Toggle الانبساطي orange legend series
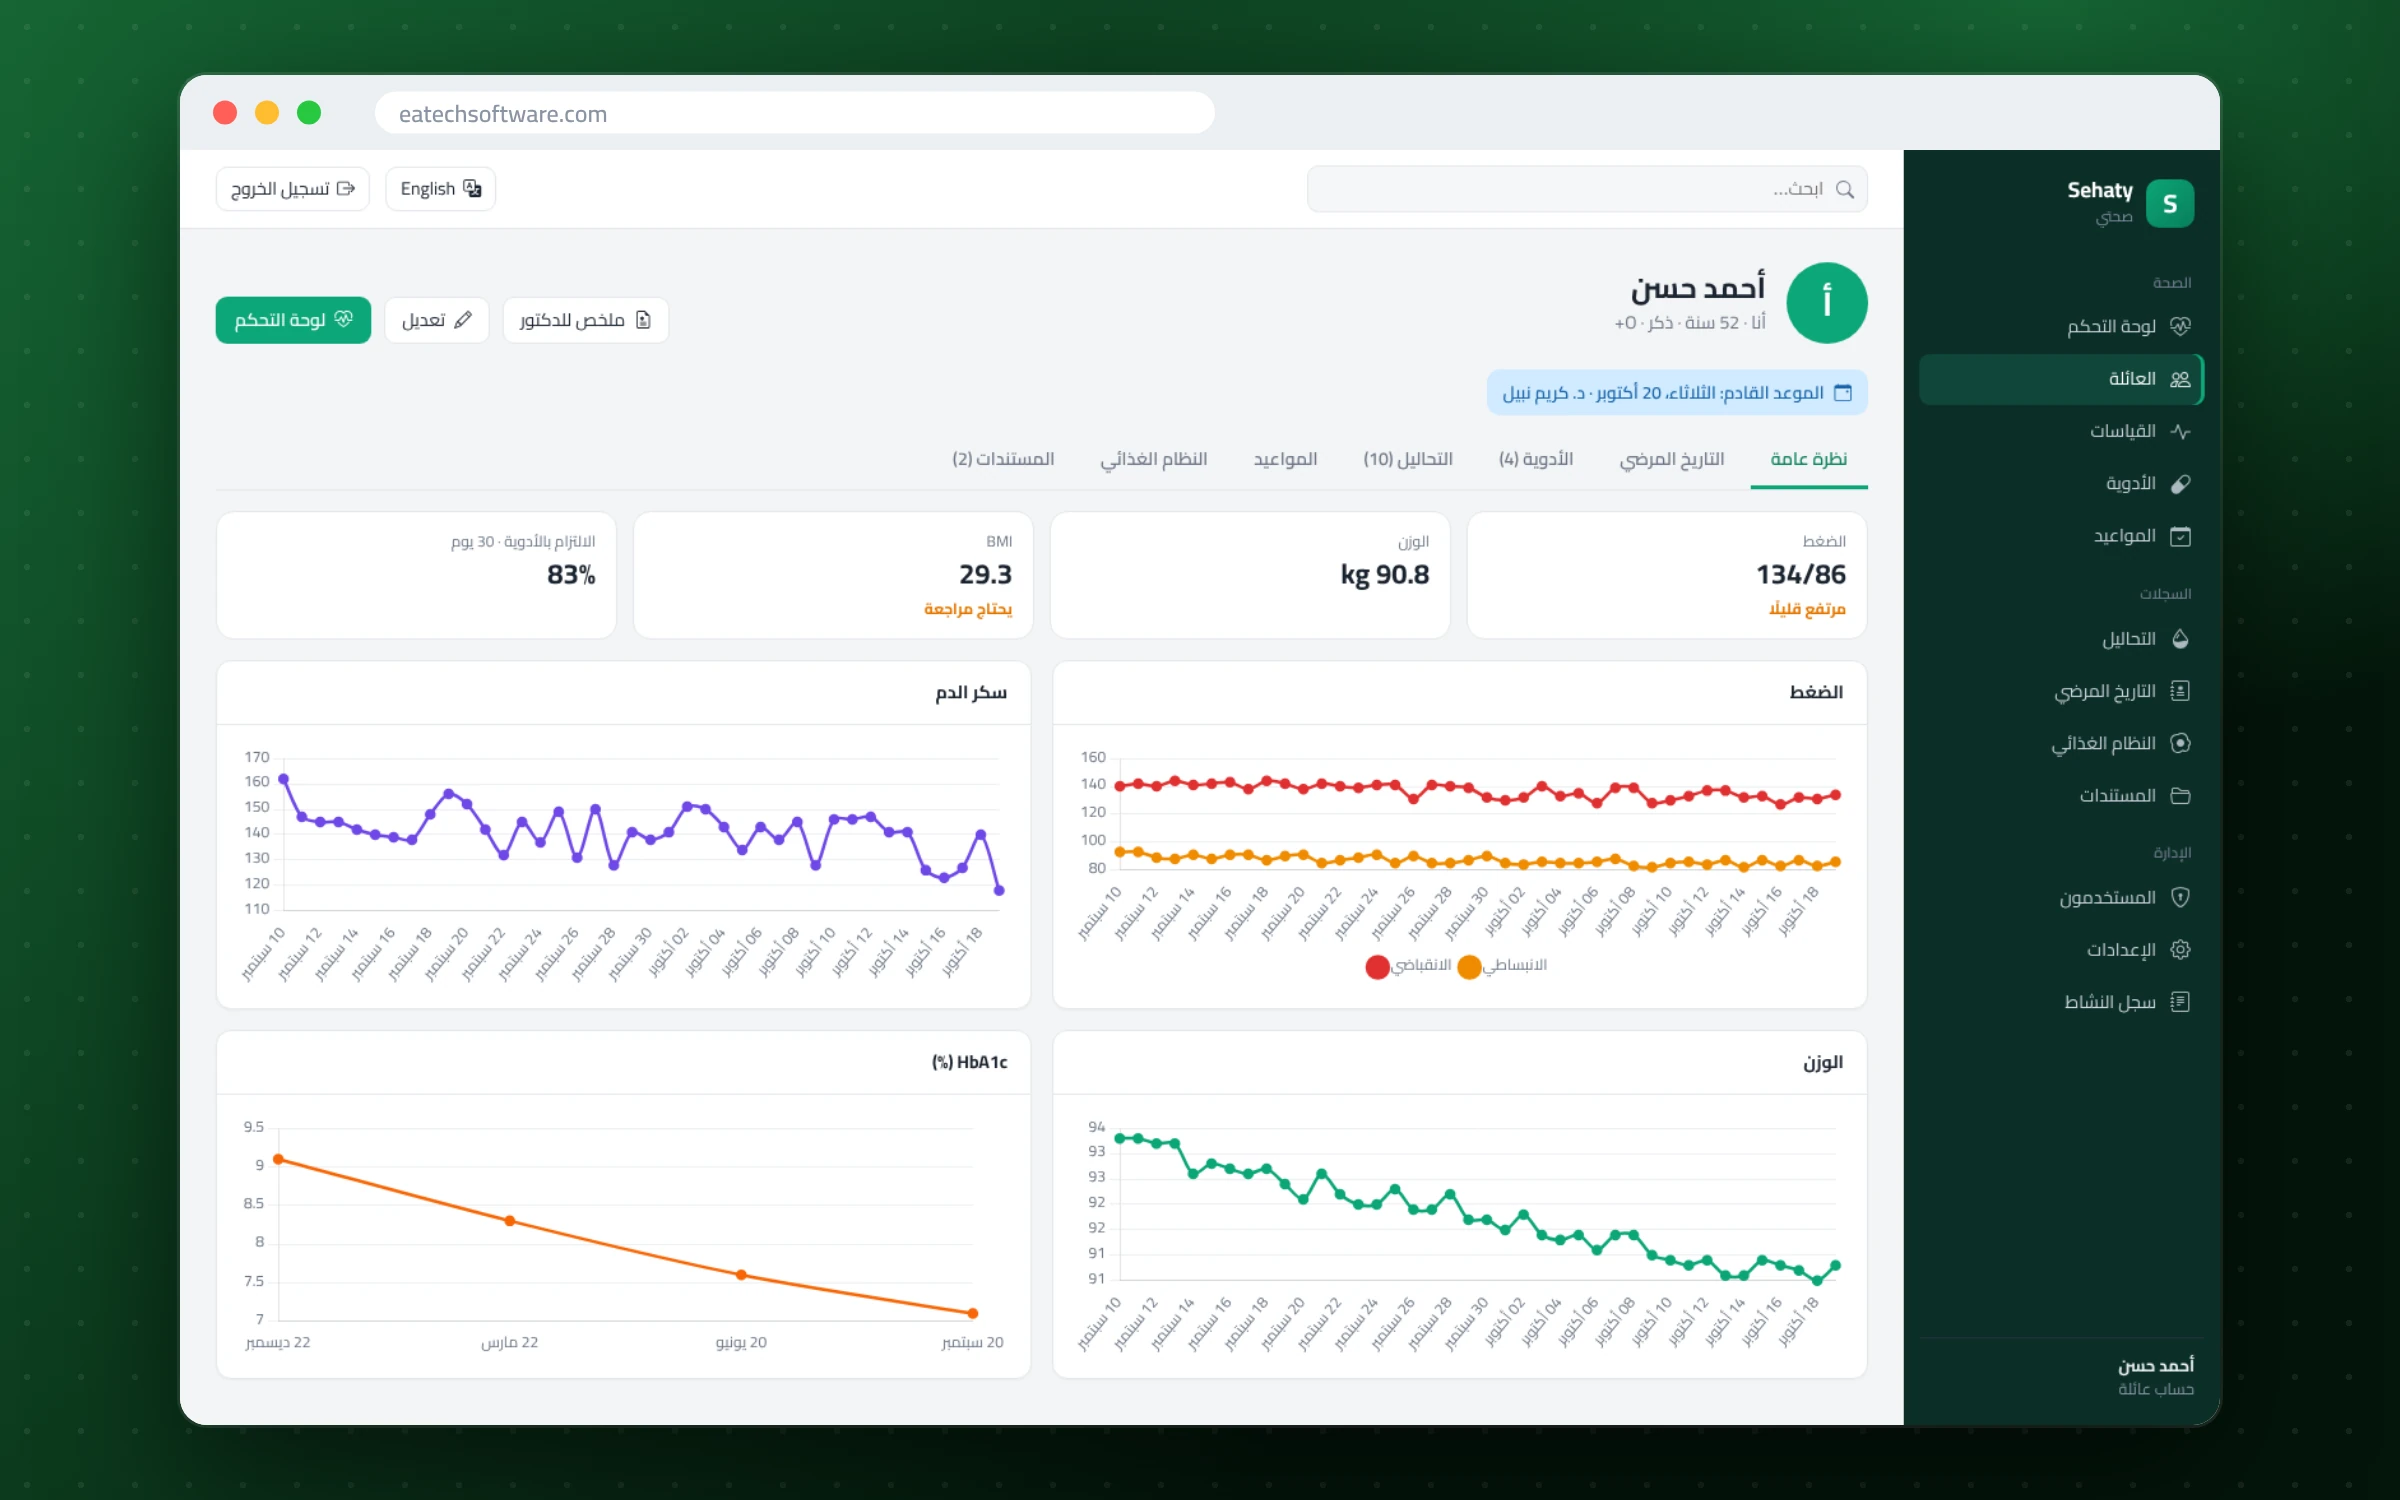2400x1500 pixels. pyautogui.click(x=1502, y=966)
